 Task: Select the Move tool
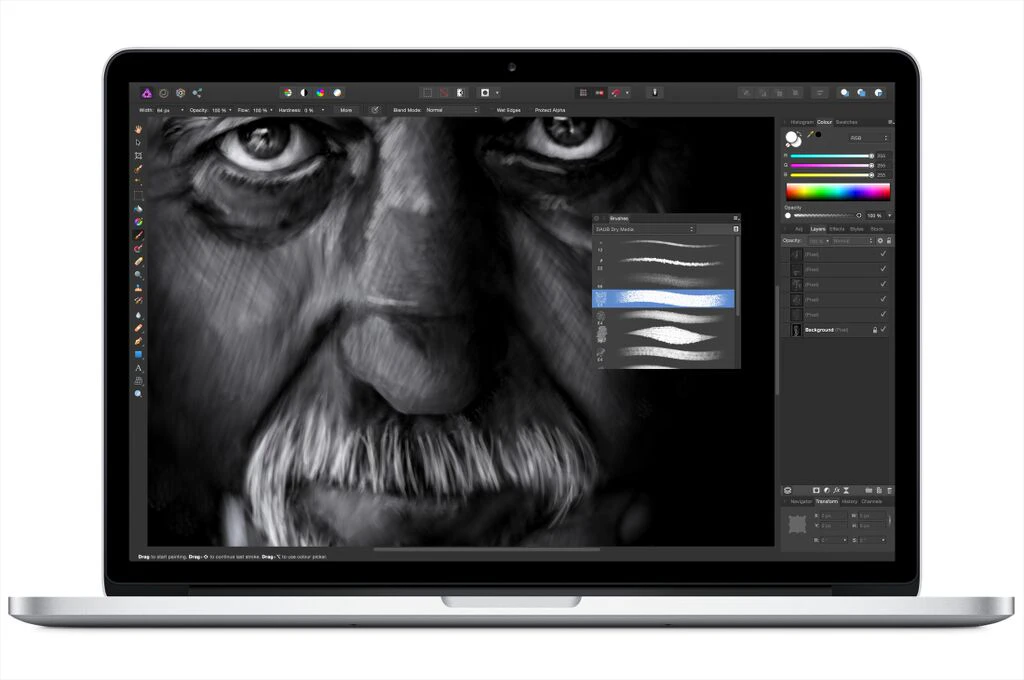(139, 143)
